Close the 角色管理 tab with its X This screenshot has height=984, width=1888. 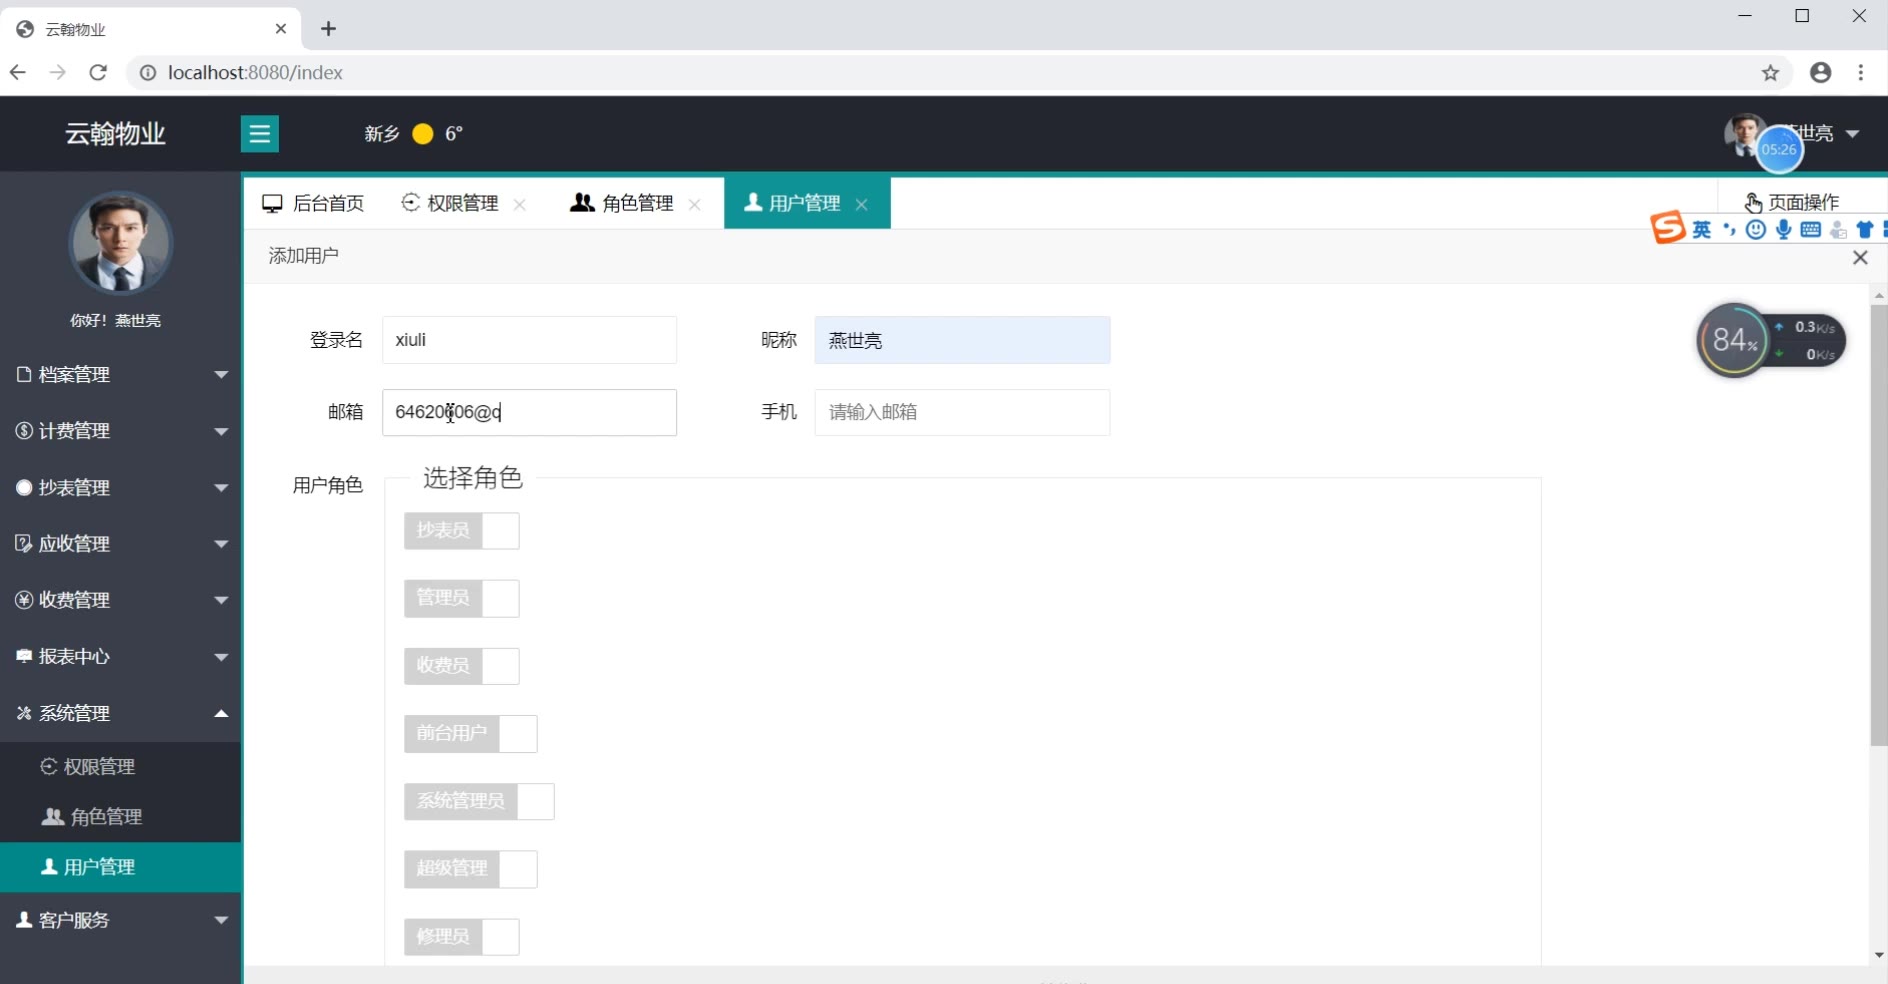(695, 204)
